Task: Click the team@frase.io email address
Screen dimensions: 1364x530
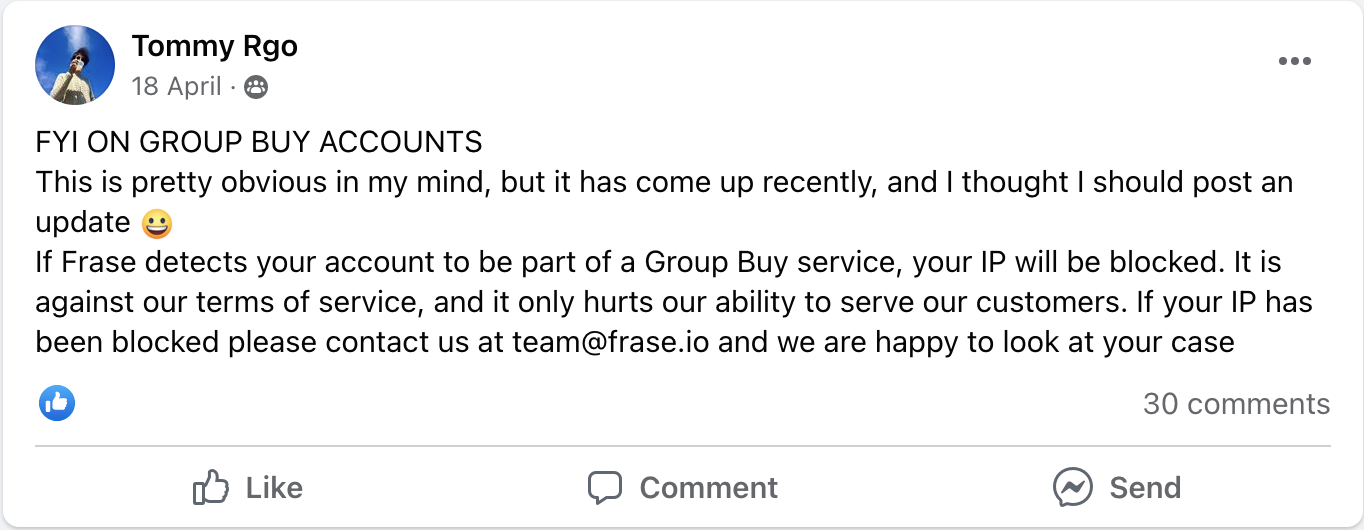Action: click(x=611, y=342)
